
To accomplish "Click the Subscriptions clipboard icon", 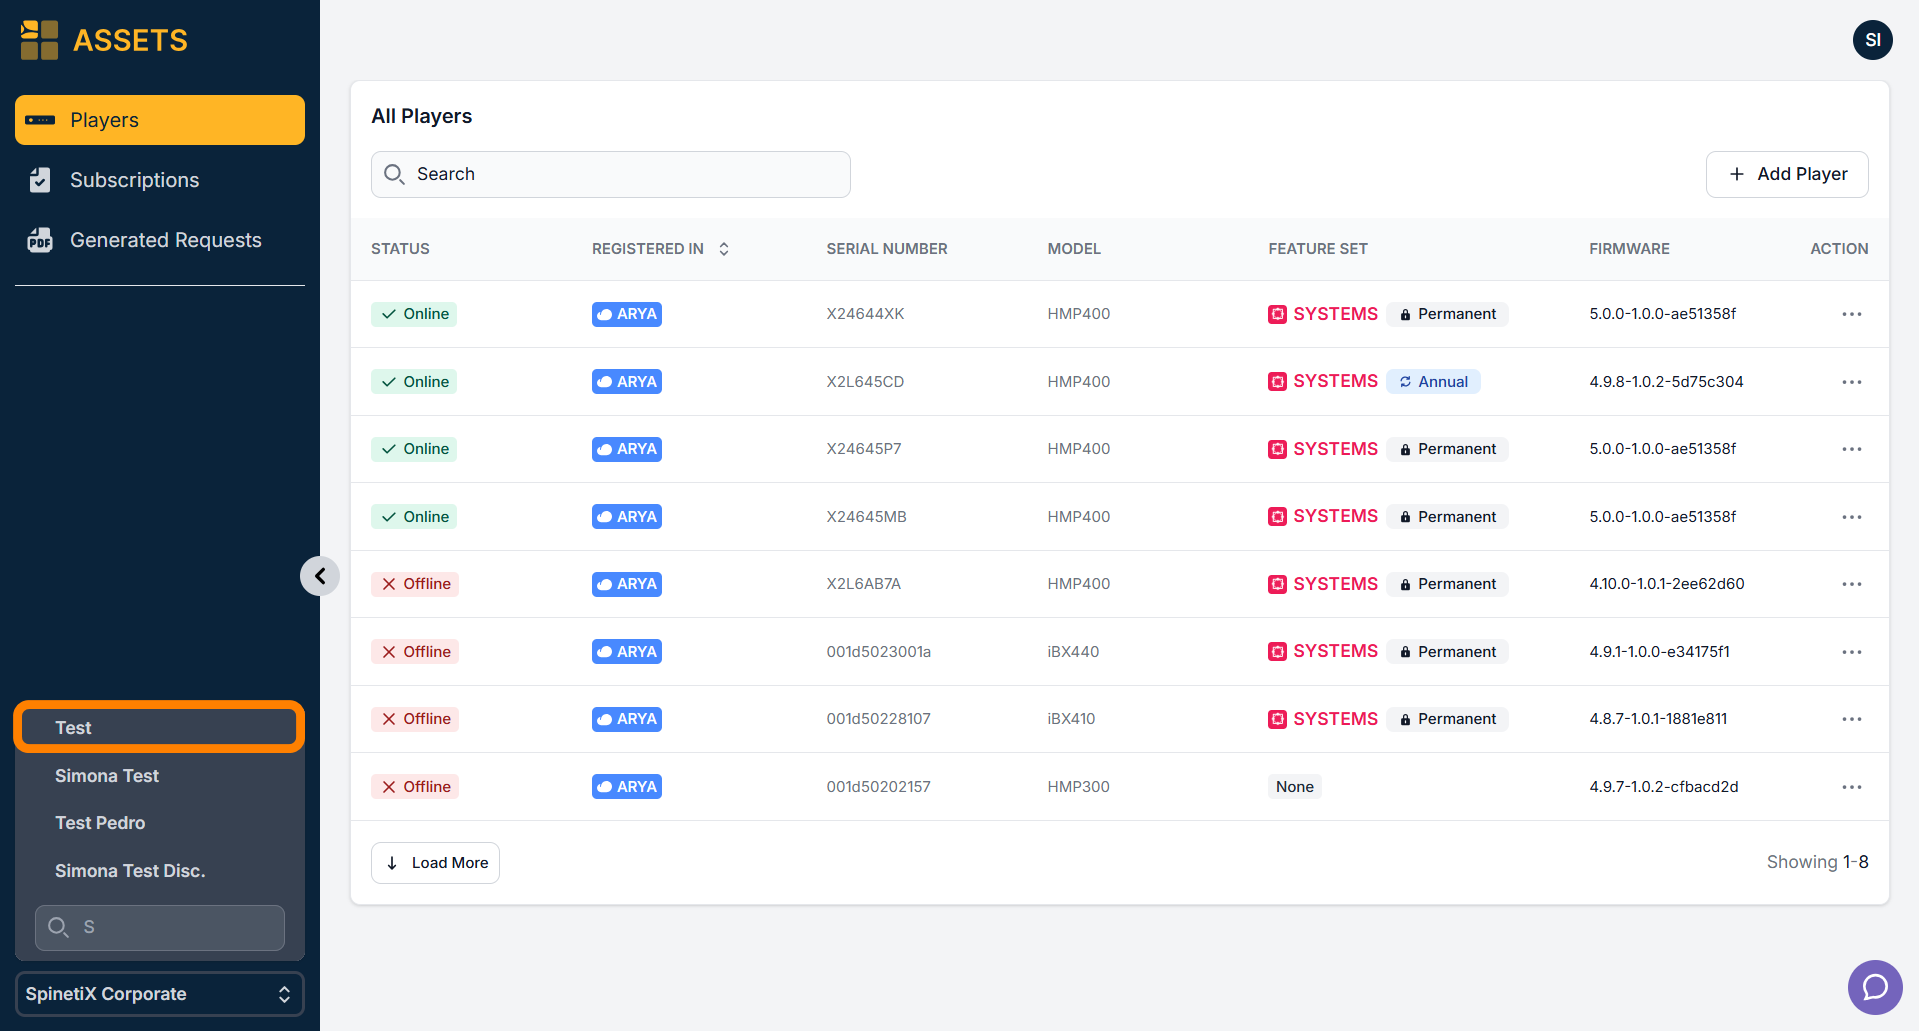I will pos(40,180).
